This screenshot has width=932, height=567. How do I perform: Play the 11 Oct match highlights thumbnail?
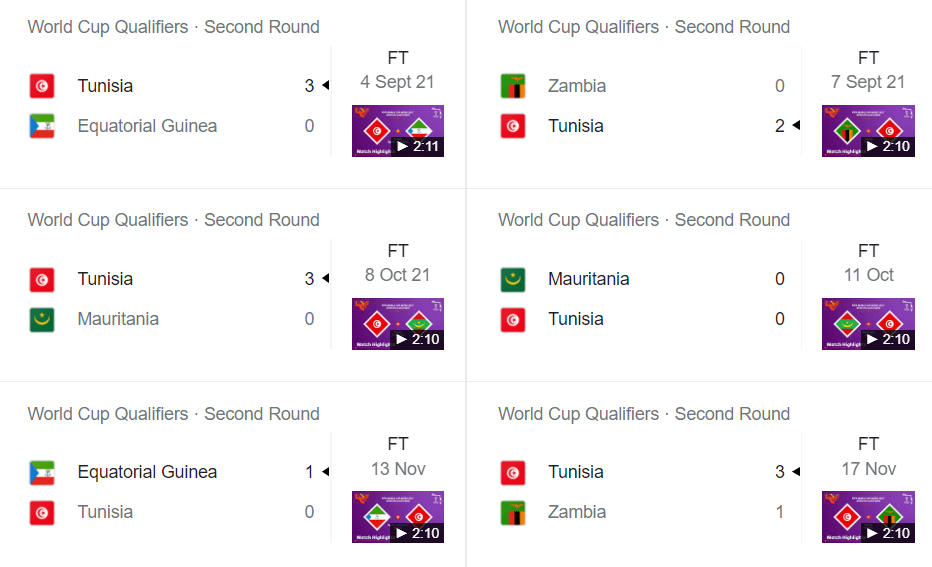868,324
